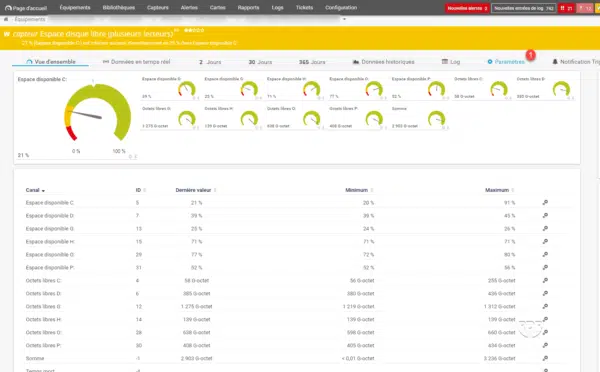Screen dimensions: 600x372
Task: Click the pink status counter showing 12
Action: click(585, 8)
